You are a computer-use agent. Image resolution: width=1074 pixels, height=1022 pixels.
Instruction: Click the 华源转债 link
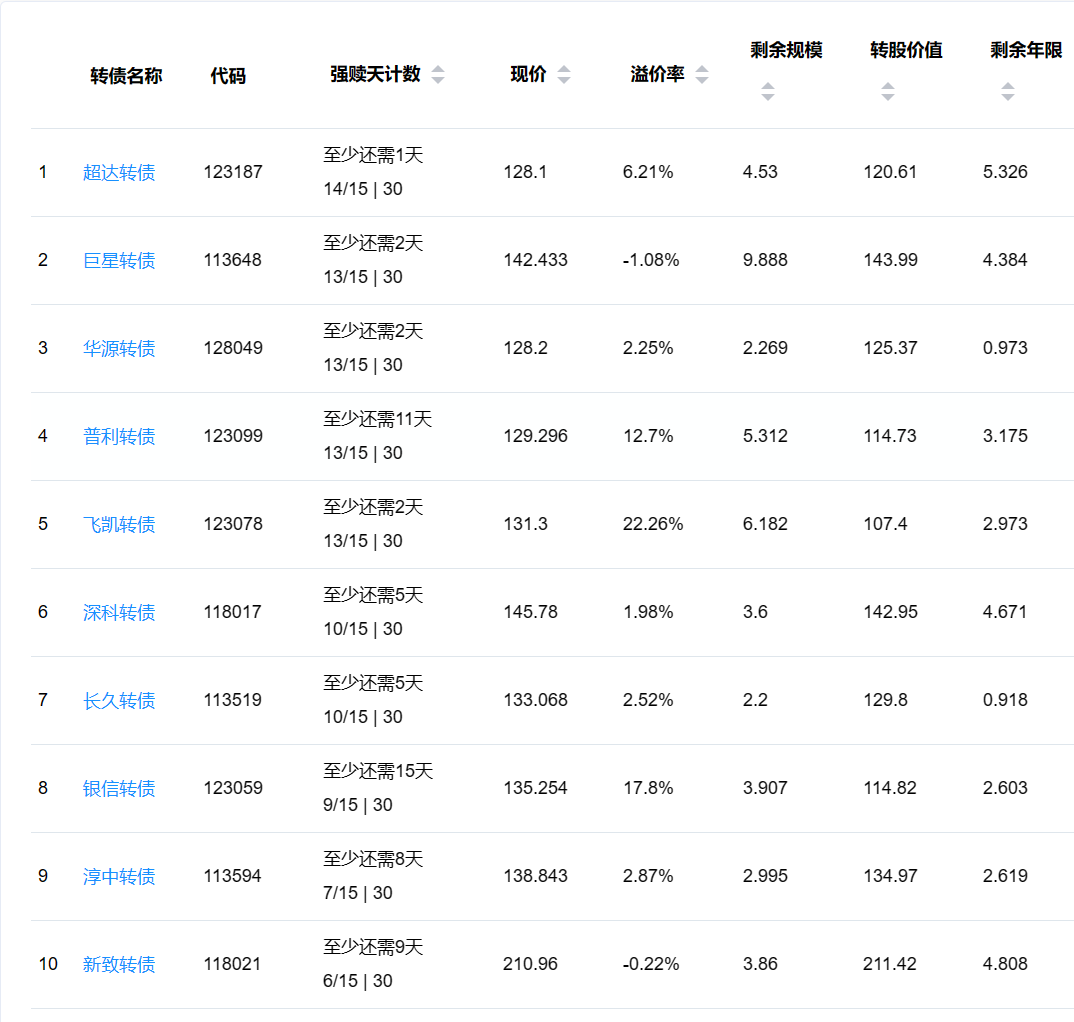(x=119, y=349)
